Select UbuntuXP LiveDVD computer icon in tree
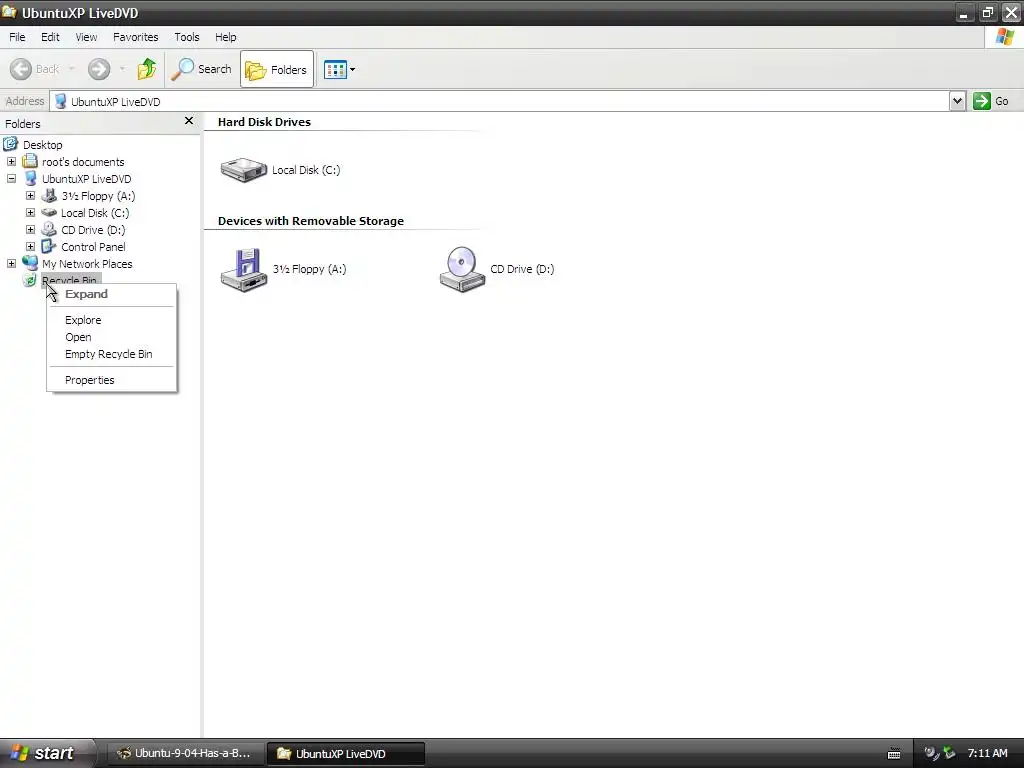Viewport: 1024px width, 768px height. [30, 178]
